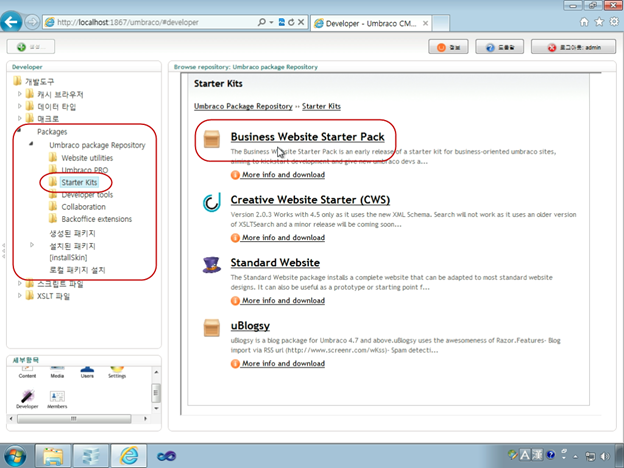Open a new blank browser tab
The width and height of the screenshot is (624, 468).
(441, 23)
